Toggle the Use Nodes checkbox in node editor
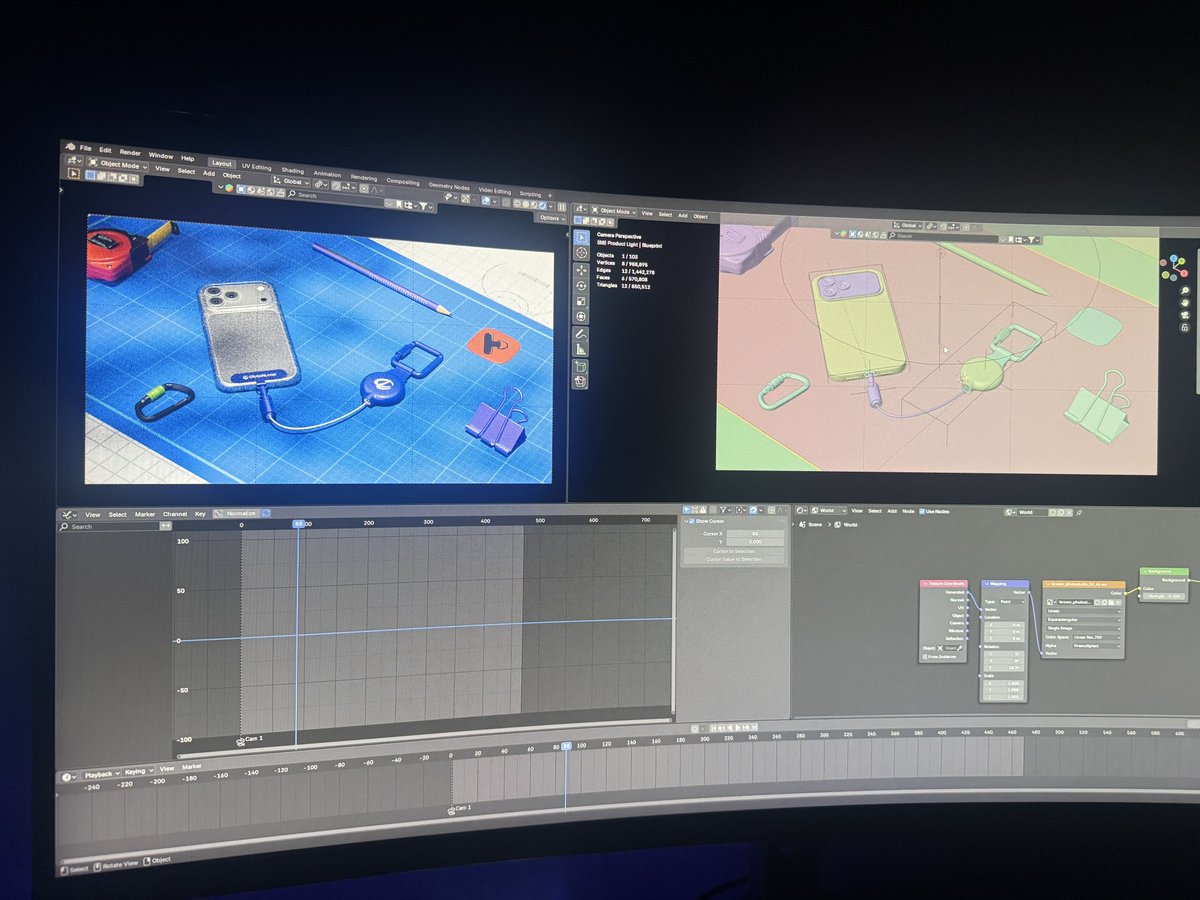The height and width of the screenshot is (900, 1200). pyautogui.click(x=922, y=511)
